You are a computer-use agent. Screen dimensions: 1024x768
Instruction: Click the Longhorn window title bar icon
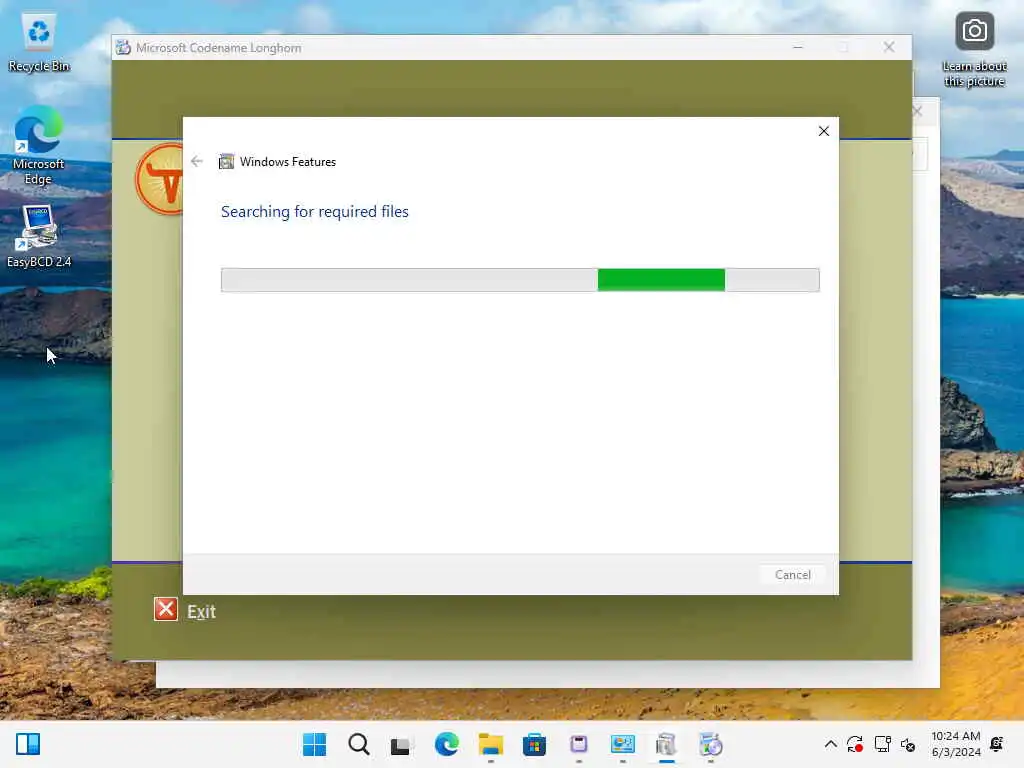pos(123,47)
